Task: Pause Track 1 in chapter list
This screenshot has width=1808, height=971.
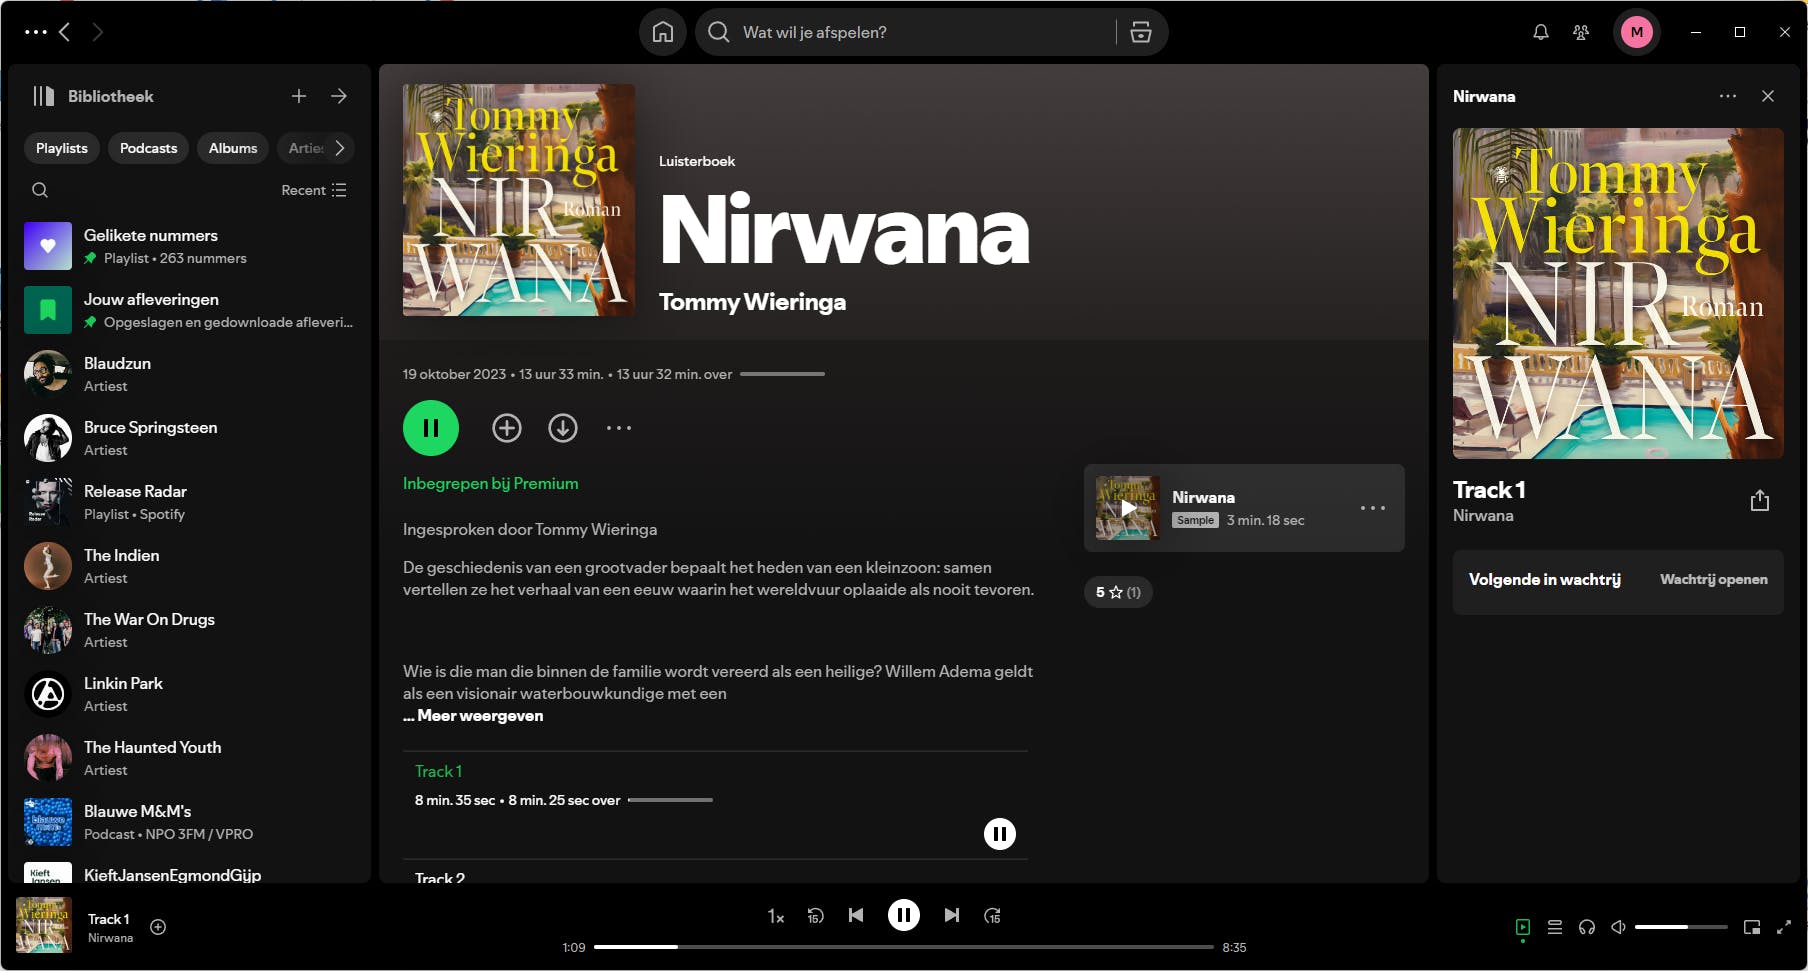Action: pos(1000,834)
